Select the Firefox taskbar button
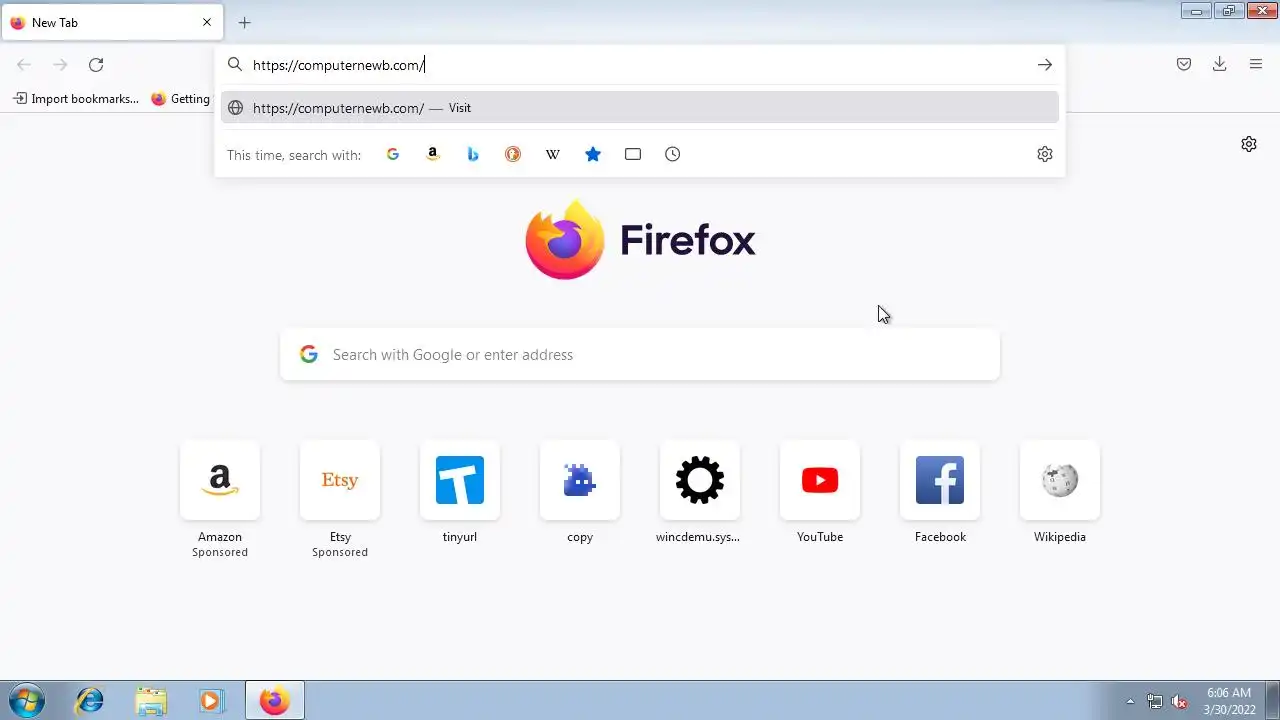1280x720 pixels. pyautogui.click(x=275, y=700)
